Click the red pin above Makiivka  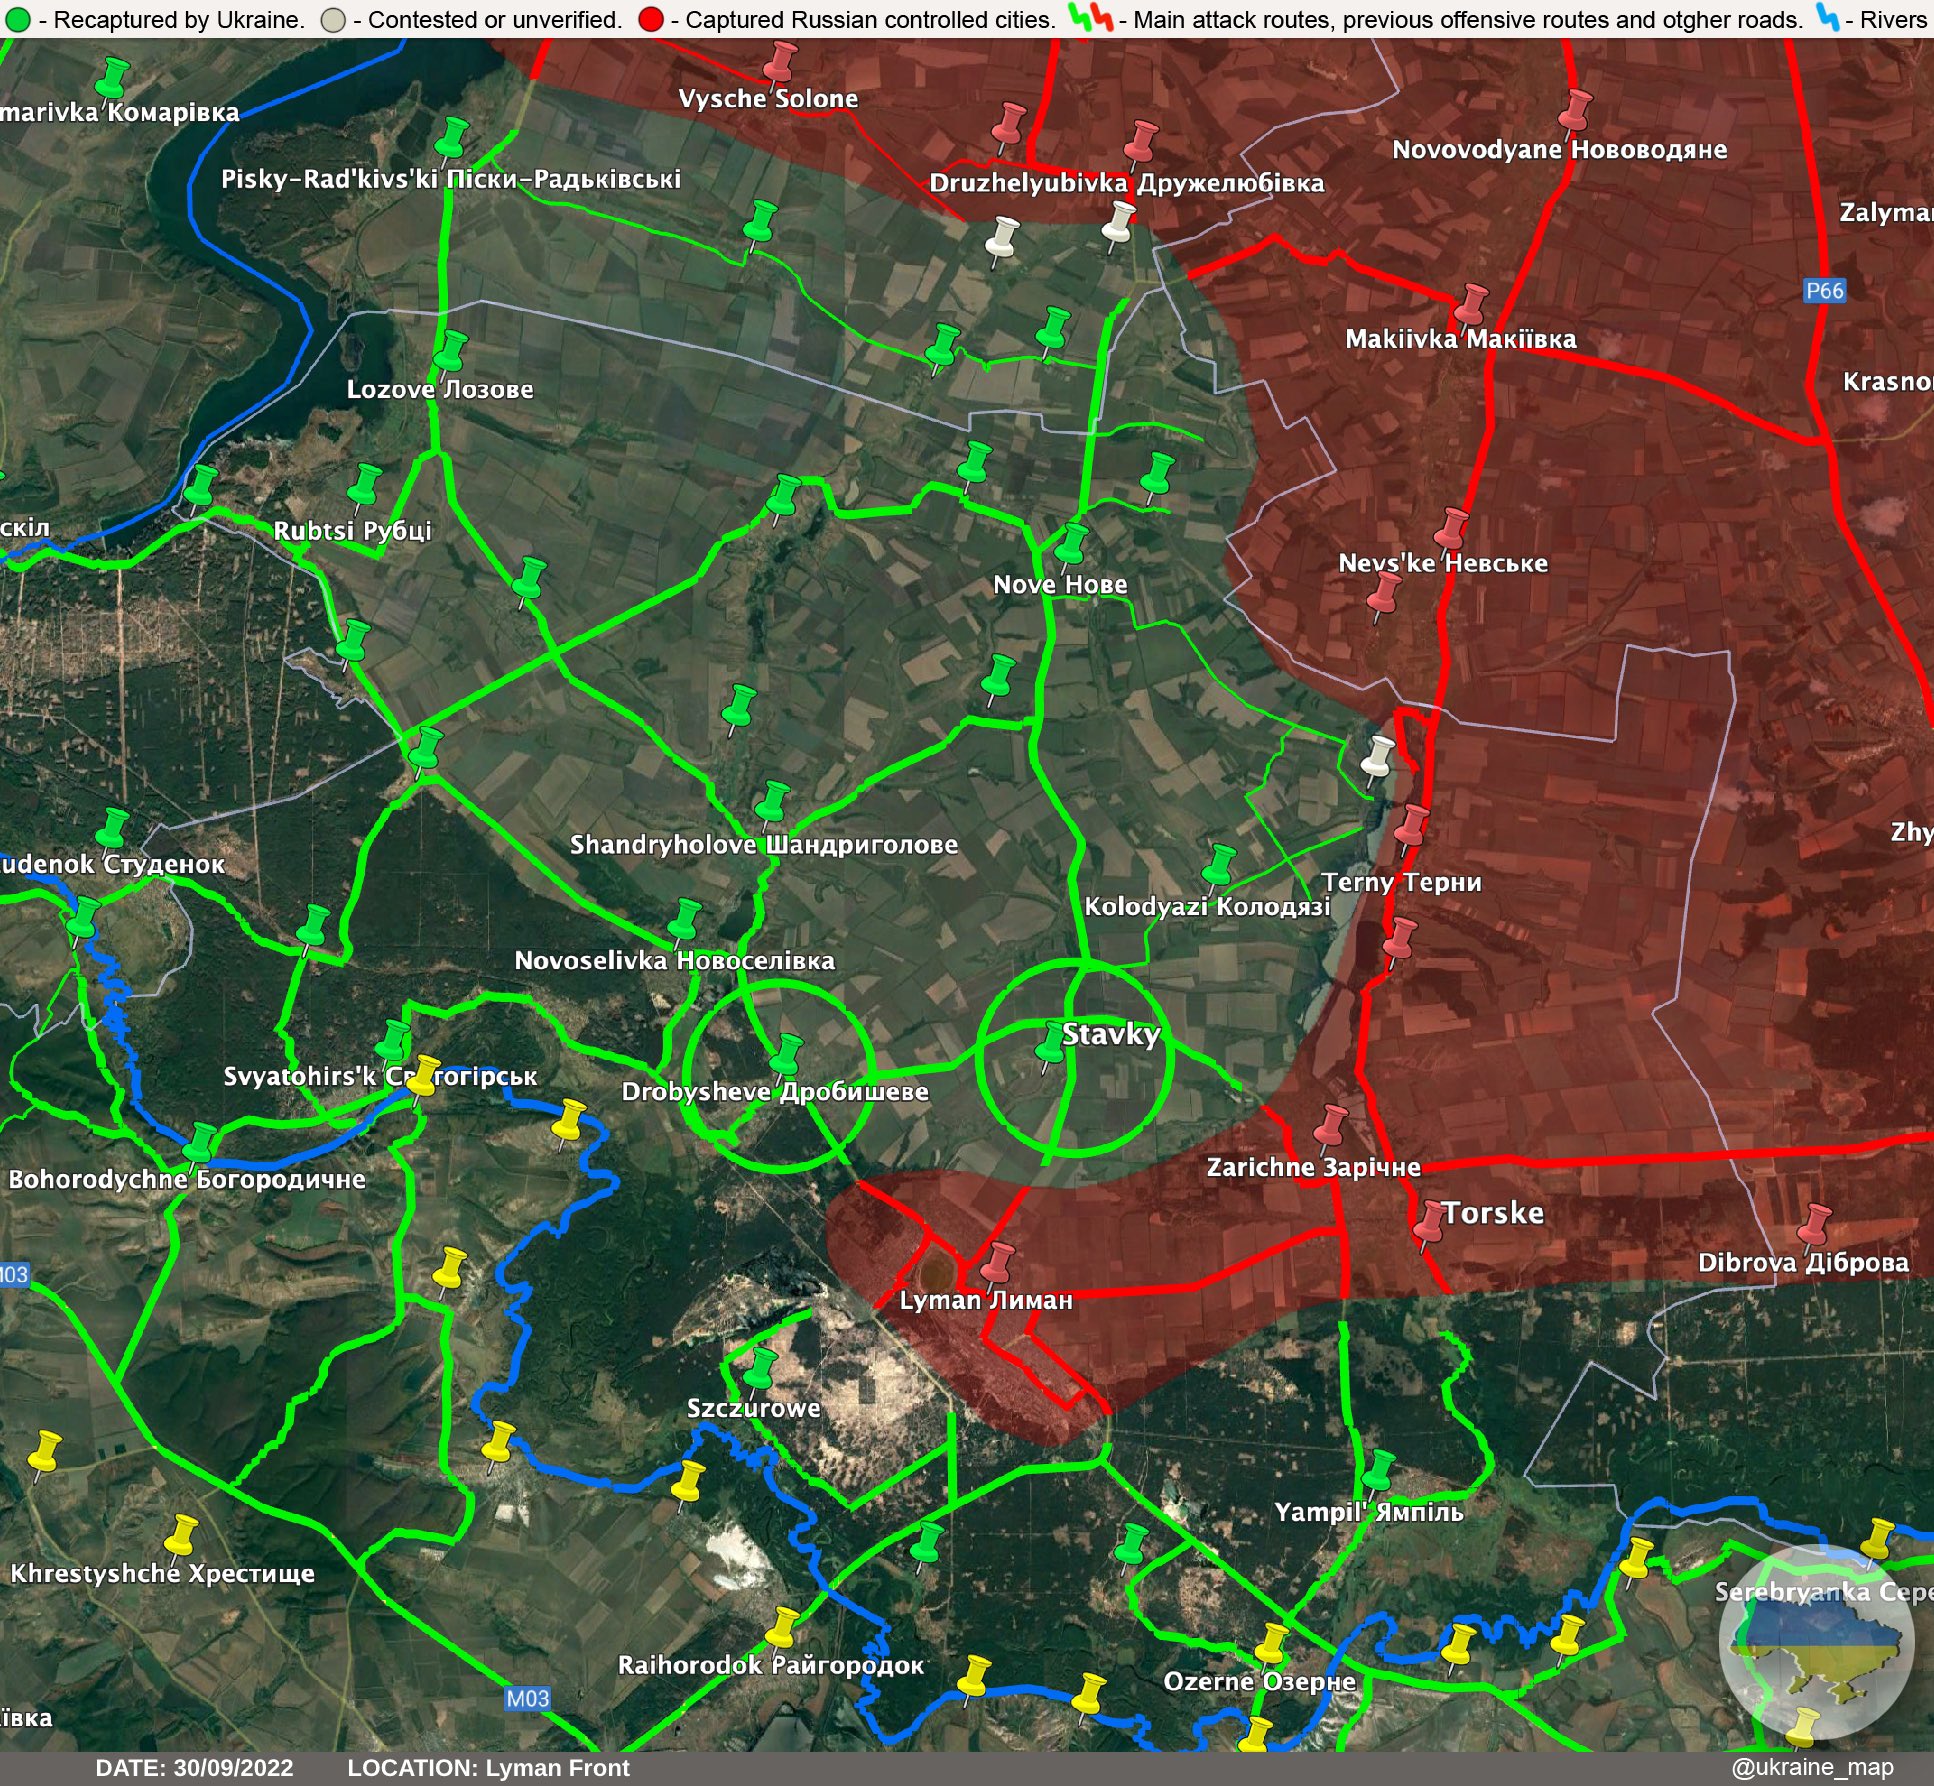click(1470, 304)
